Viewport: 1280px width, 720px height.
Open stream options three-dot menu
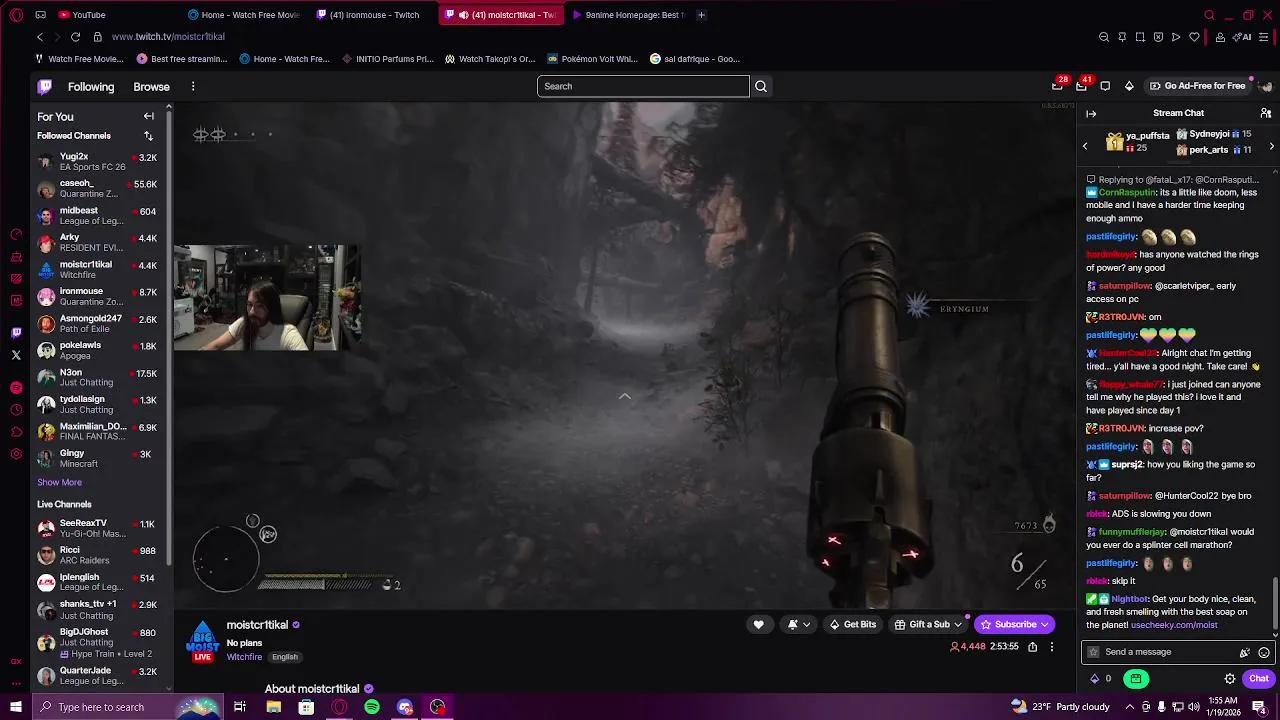[1051, 647]
